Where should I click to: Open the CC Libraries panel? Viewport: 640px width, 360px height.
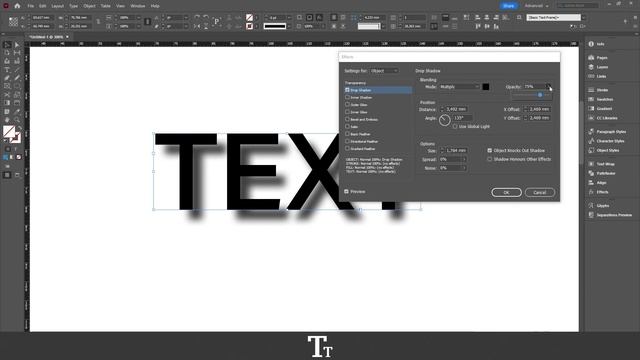click(x=603, y=118)
